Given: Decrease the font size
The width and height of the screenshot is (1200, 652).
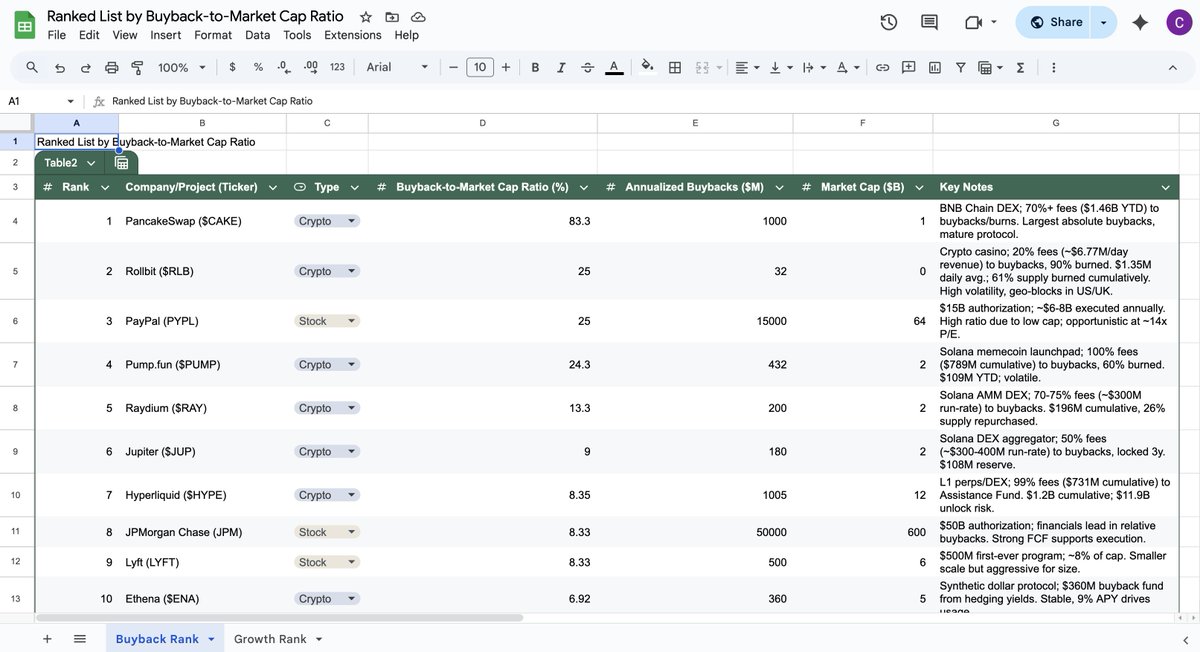Looking at the screenshot, I should (453, 67).
